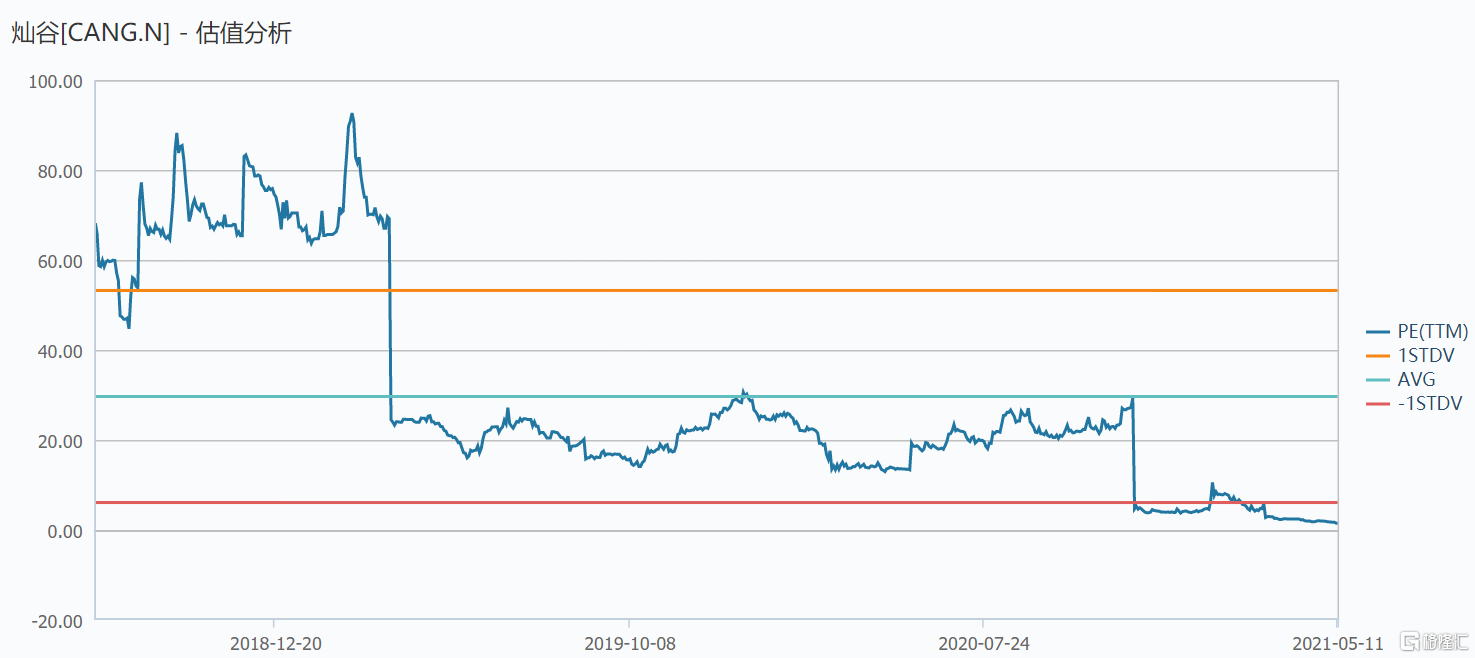Click the 0.00 y-axis label
1475x658 pixels.
click(x=64, y=531)
